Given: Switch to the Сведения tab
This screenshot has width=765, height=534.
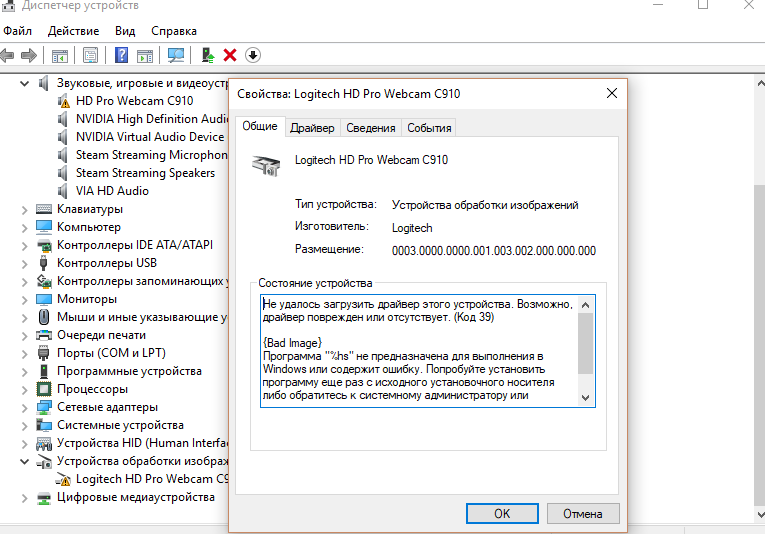Looking at the screenshot, I should tap(371, 128).
